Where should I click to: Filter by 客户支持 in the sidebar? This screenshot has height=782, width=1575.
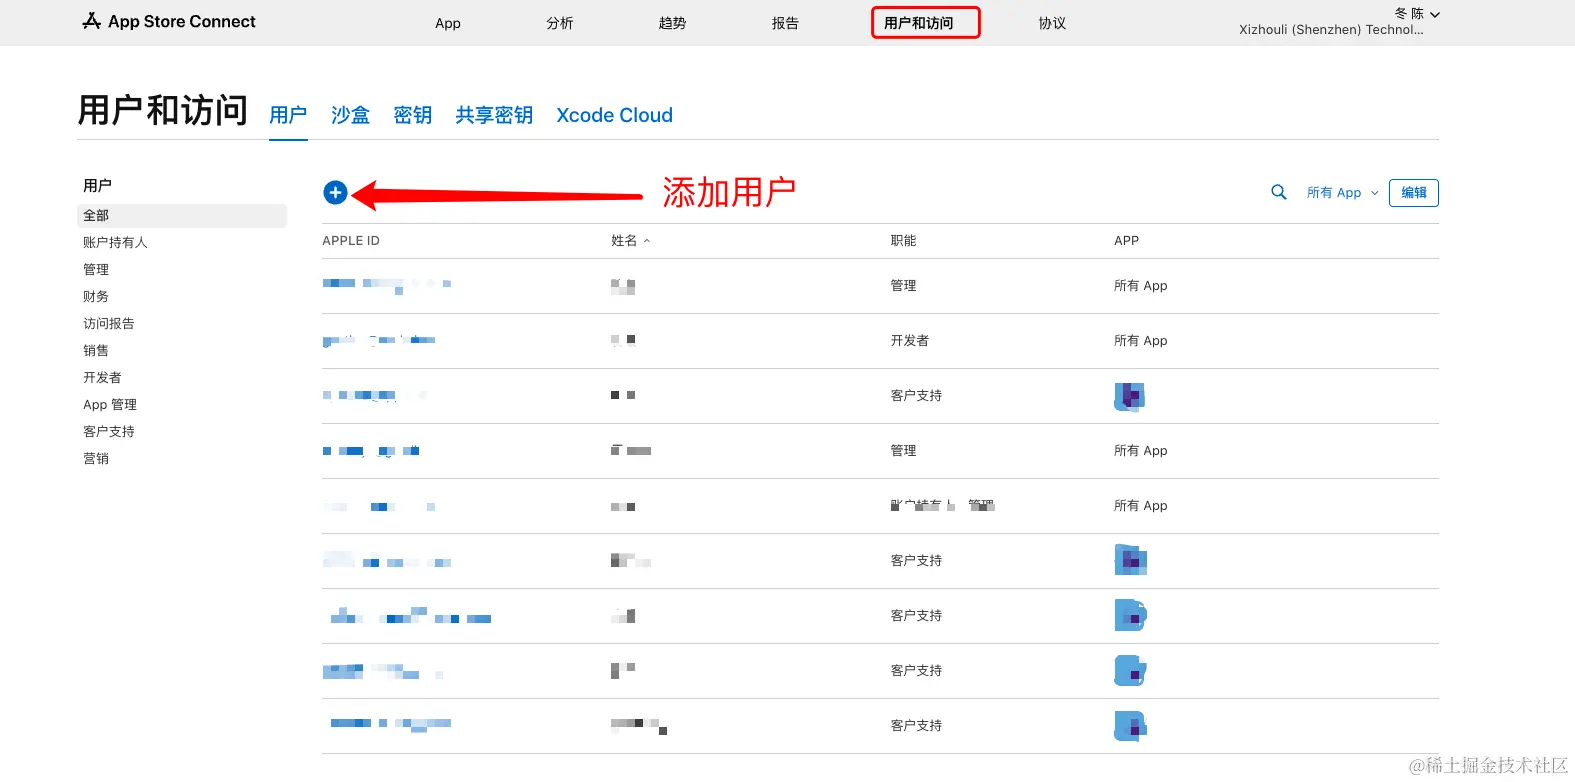[109, 432]
